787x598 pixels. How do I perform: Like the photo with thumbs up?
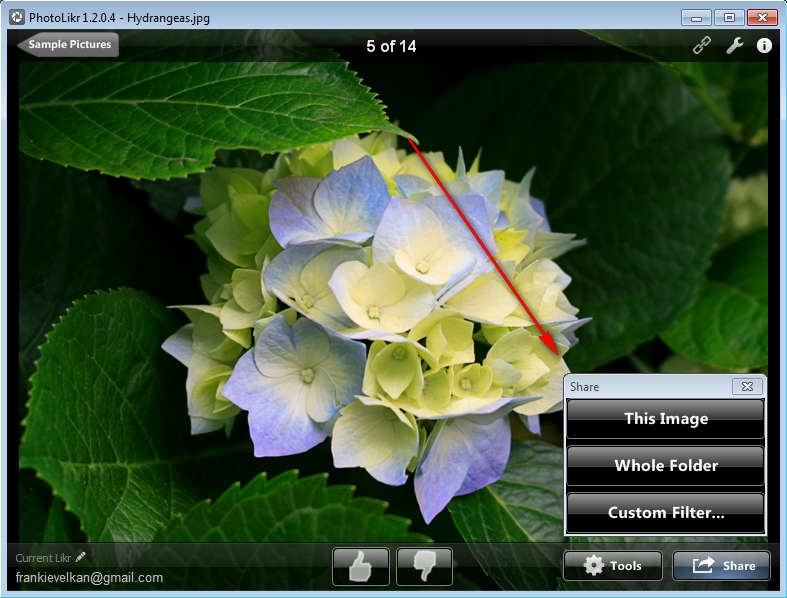[360, 566]
